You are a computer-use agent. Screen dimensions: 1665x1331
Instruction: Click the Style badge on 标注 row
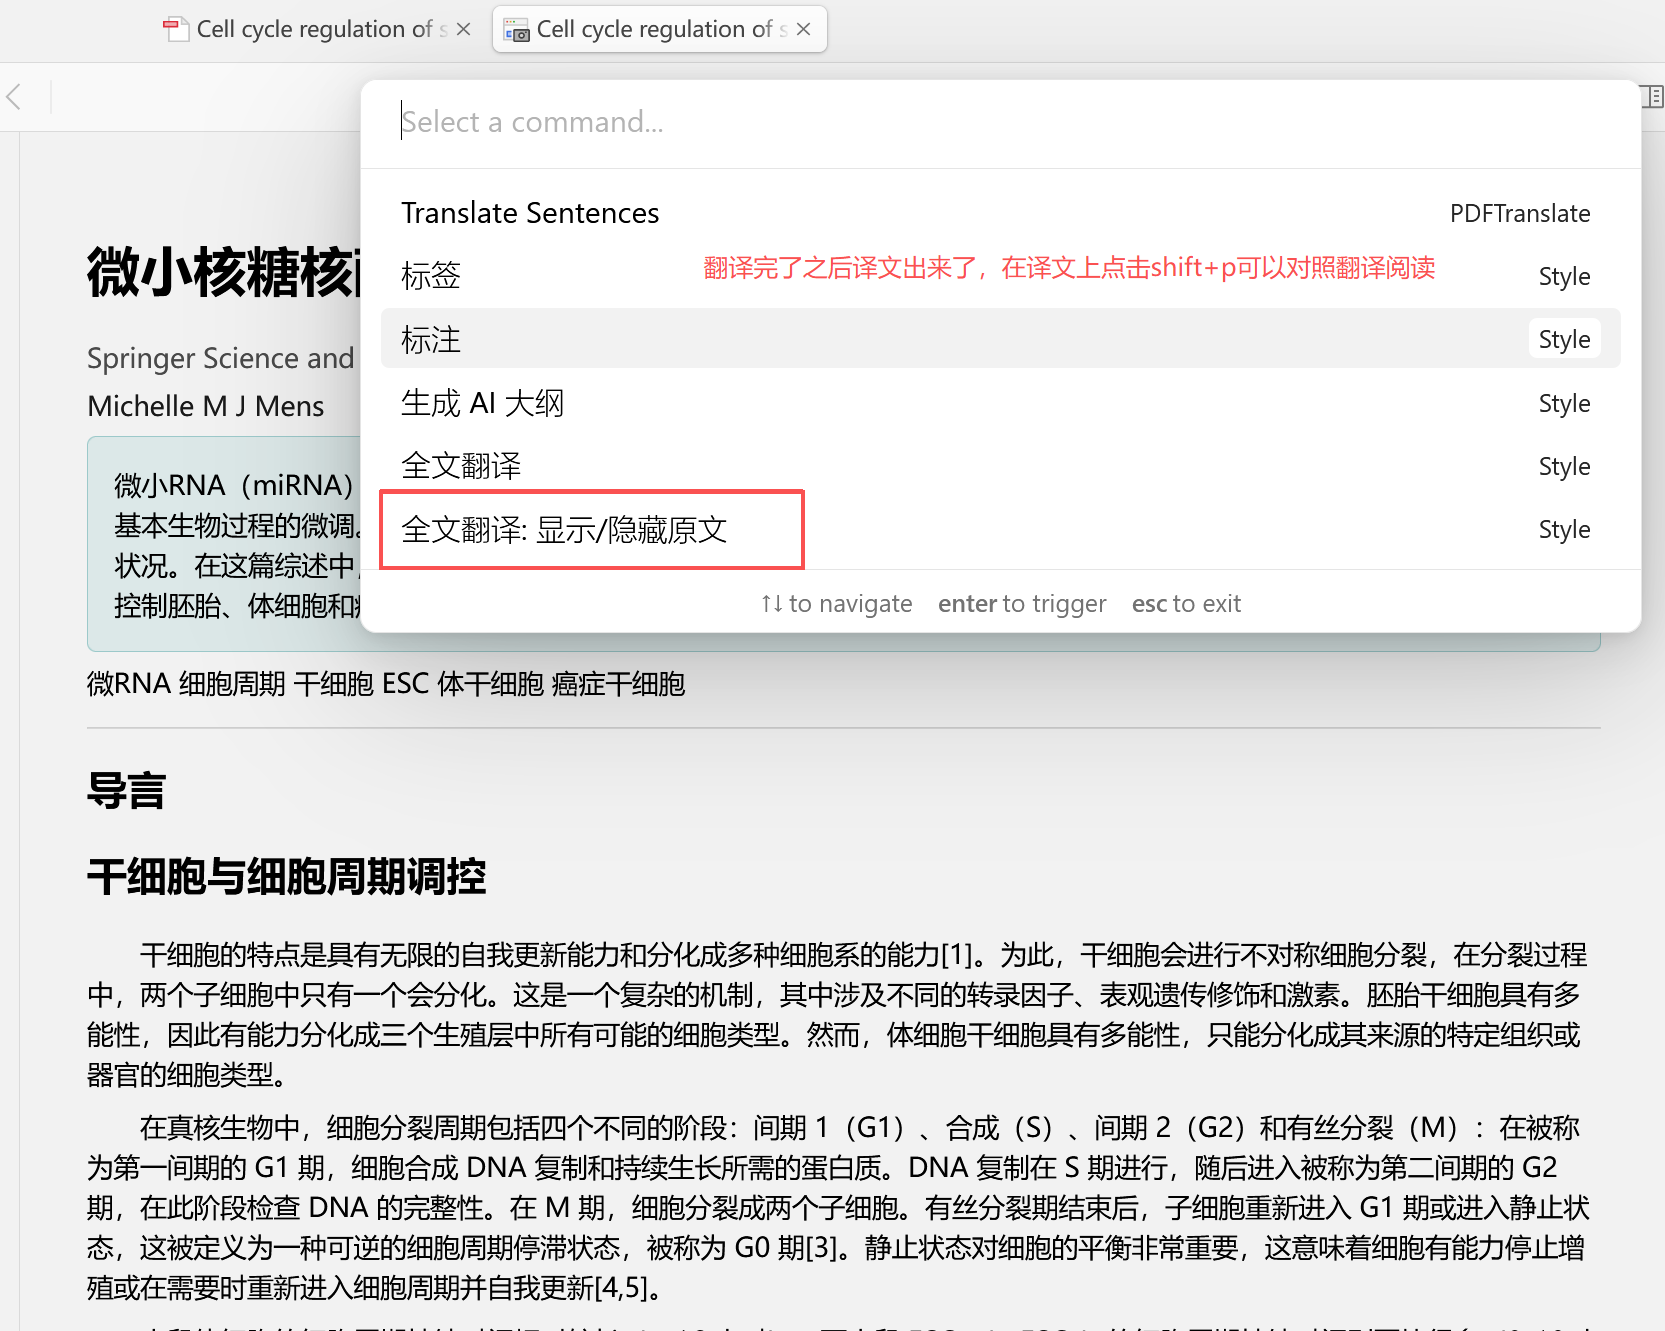(1564, 340)
